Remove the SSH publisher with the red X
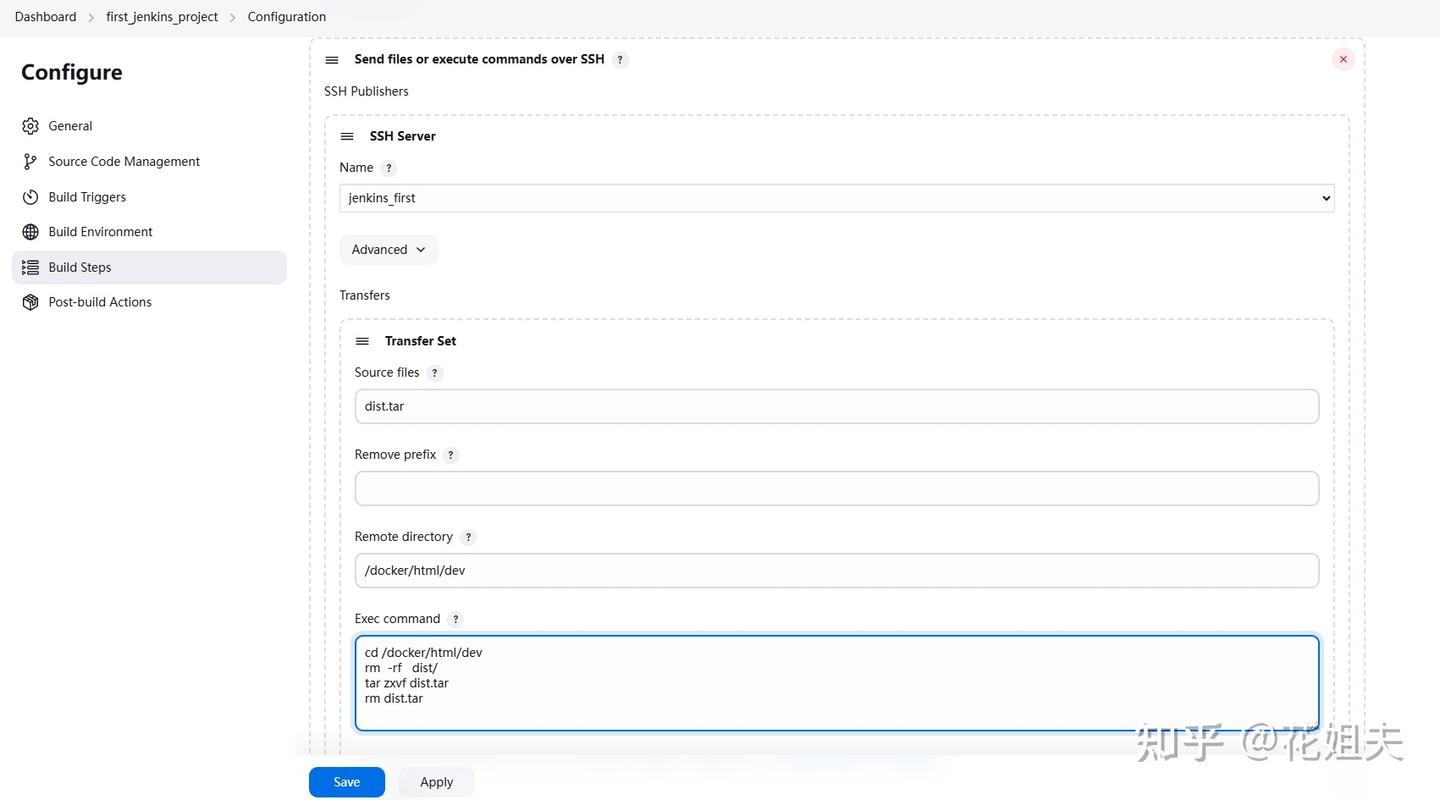This screenshot has height=800, width=1440. pos(1343,59)
